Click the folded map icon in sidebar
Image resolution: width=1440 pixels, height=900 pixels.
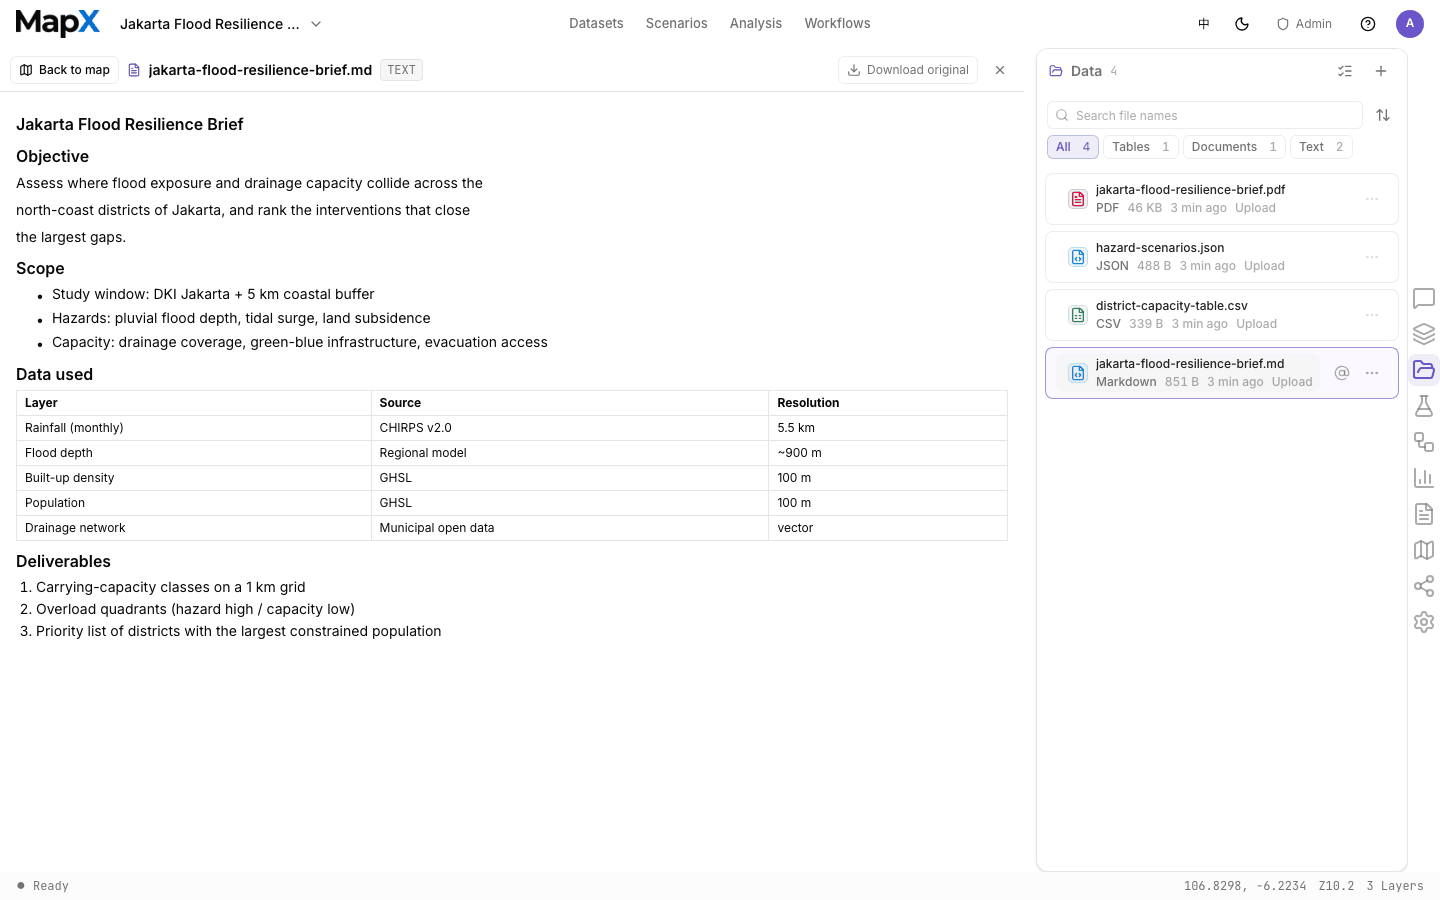(x=1424, y=550)
